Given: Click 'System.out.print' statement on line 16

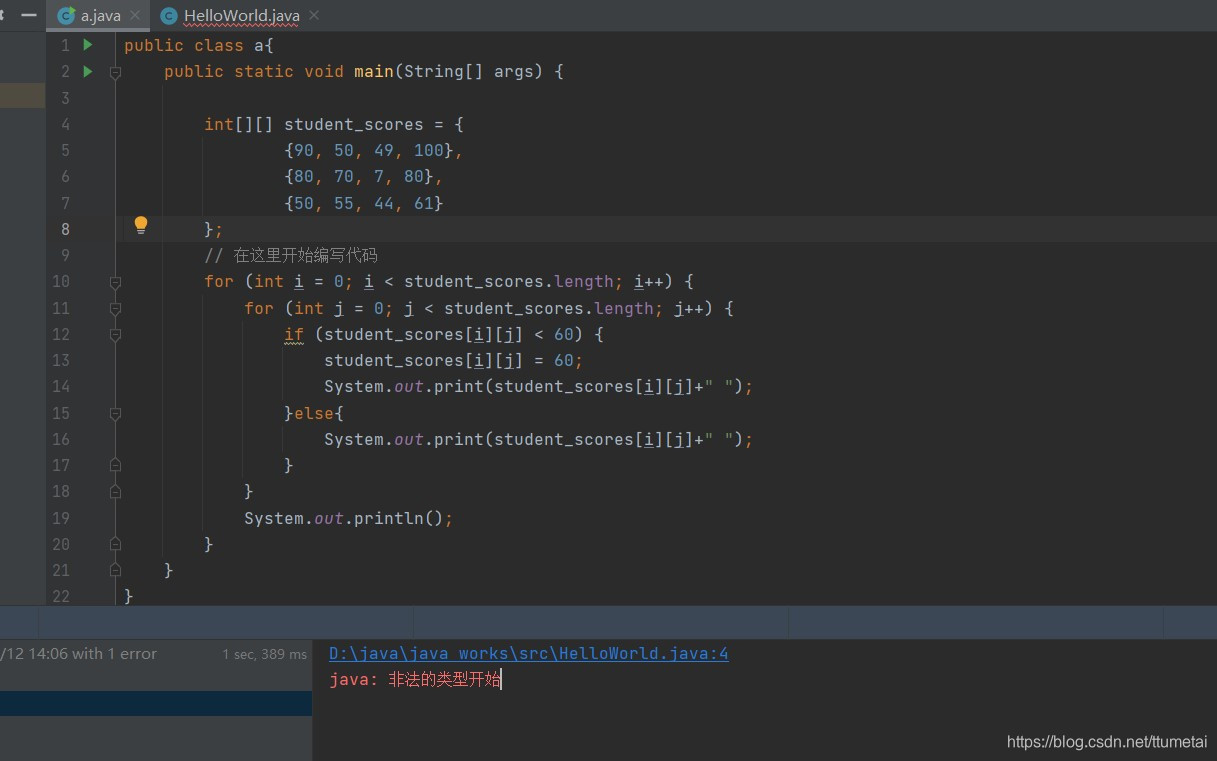Looking at the screenshot, I should tap(538, 439).
